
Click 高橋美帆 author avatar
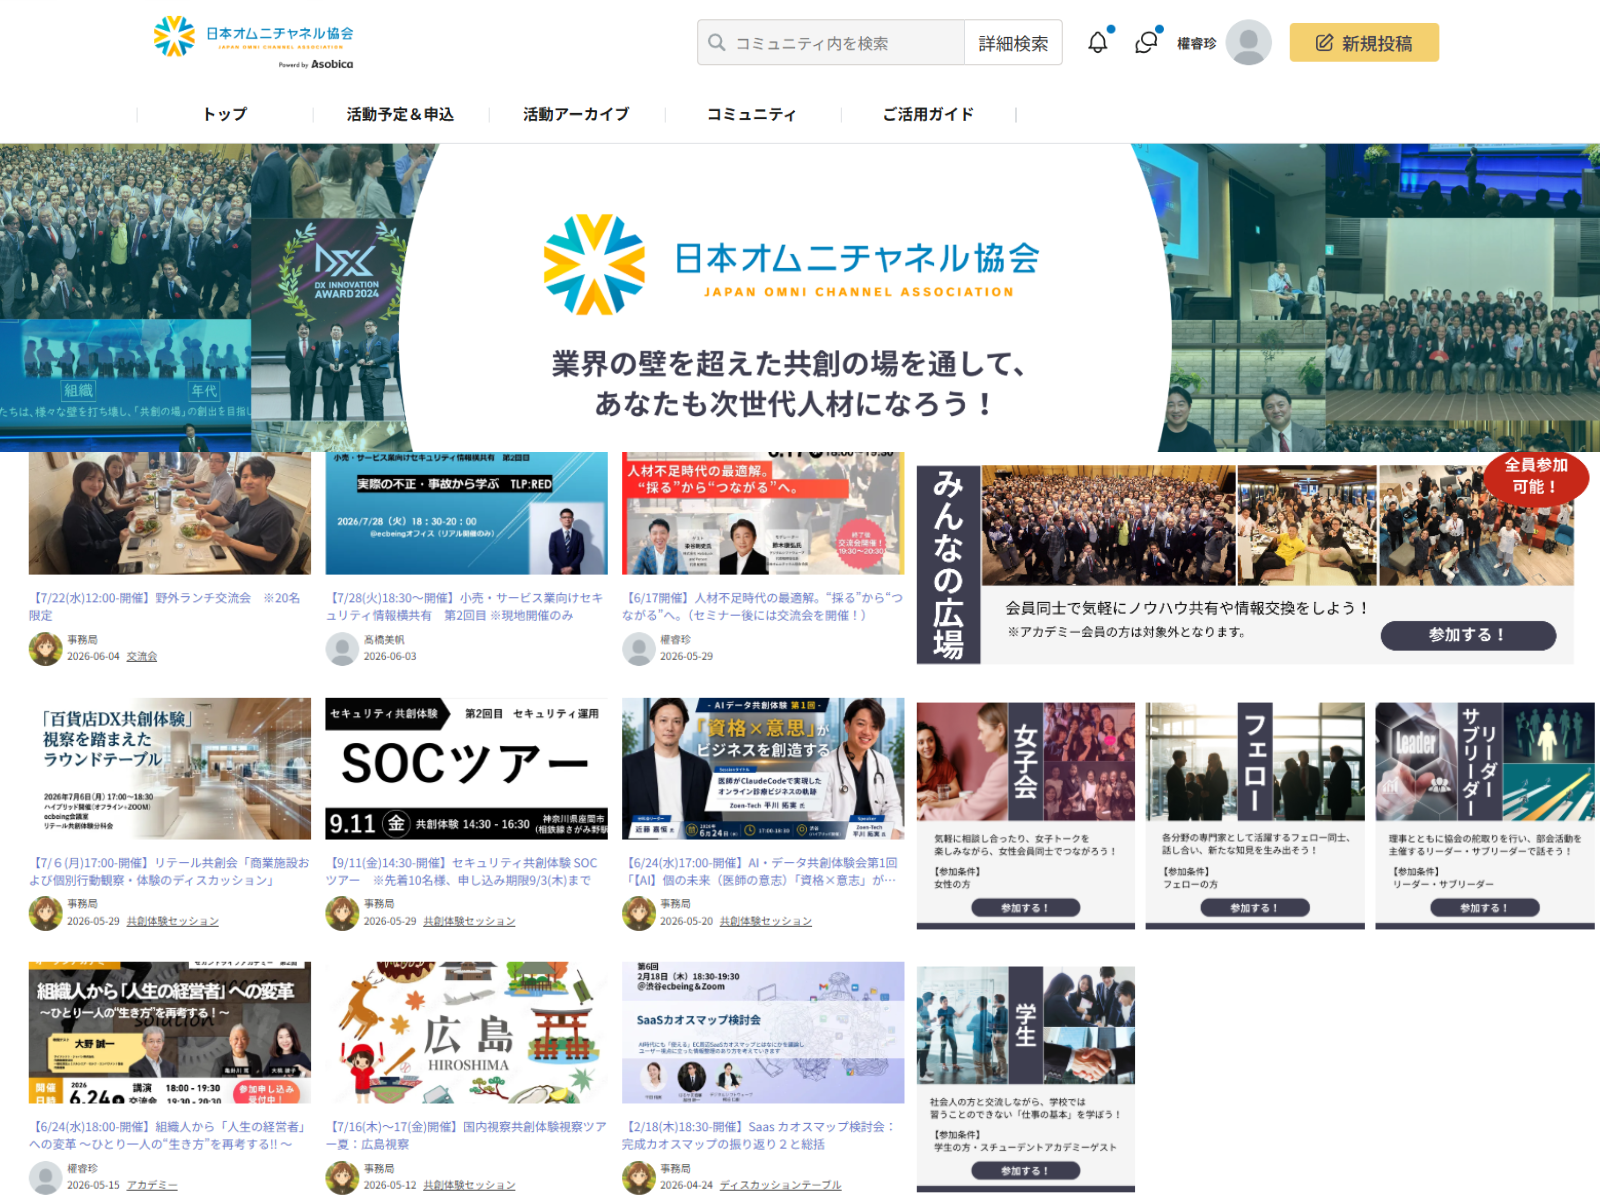click(342, 649)
